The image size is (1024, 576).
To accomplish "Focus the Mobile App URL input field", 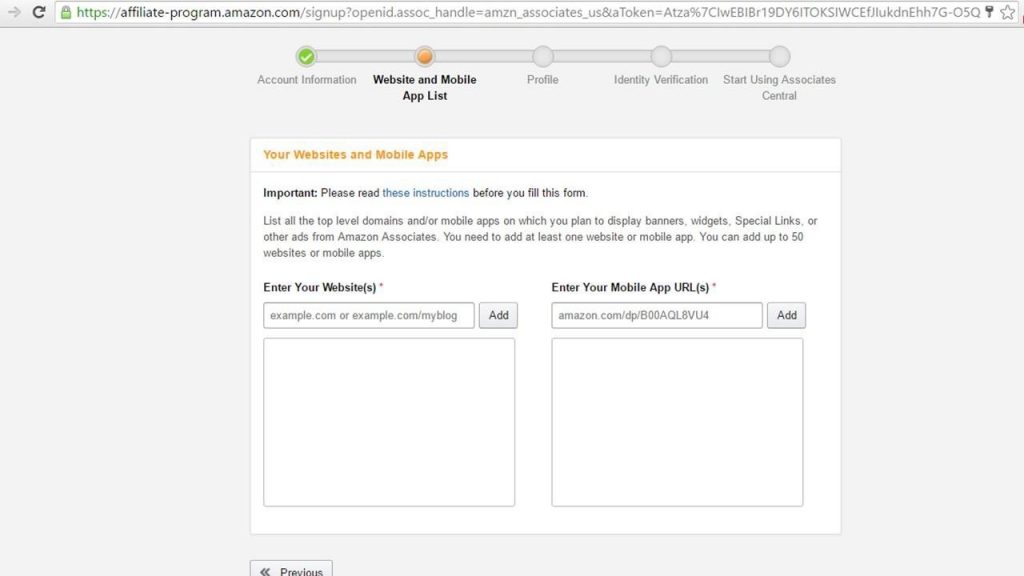I will tap(657, 315).
